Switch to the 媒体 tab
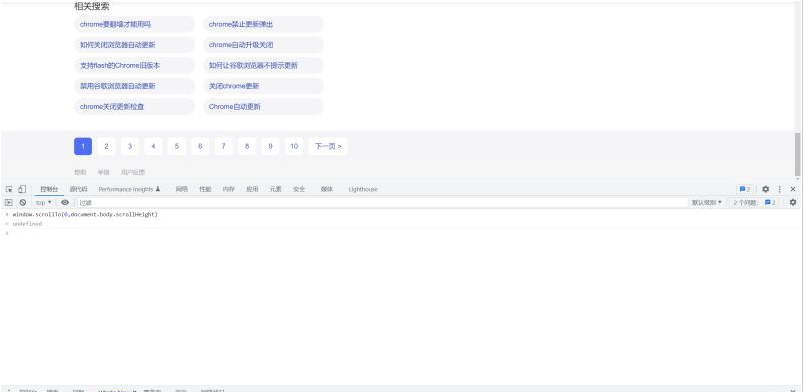The image size is (803, 392). (327, 189)
